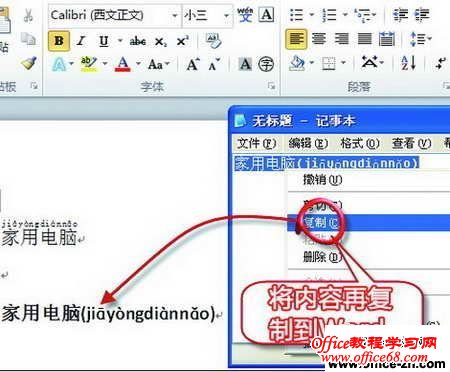Image resolution: width=450 pixels, height=372 pixels.
Task: Open Notepad 查看(V) menu
Action: (x=411, y=143)
